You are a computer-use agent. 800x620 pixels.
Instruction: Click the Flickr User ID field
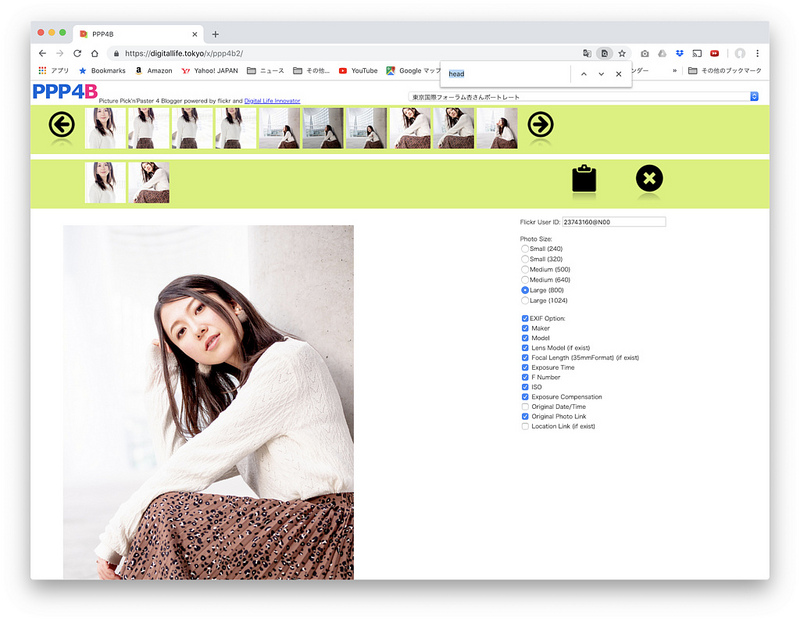[613, 222]
